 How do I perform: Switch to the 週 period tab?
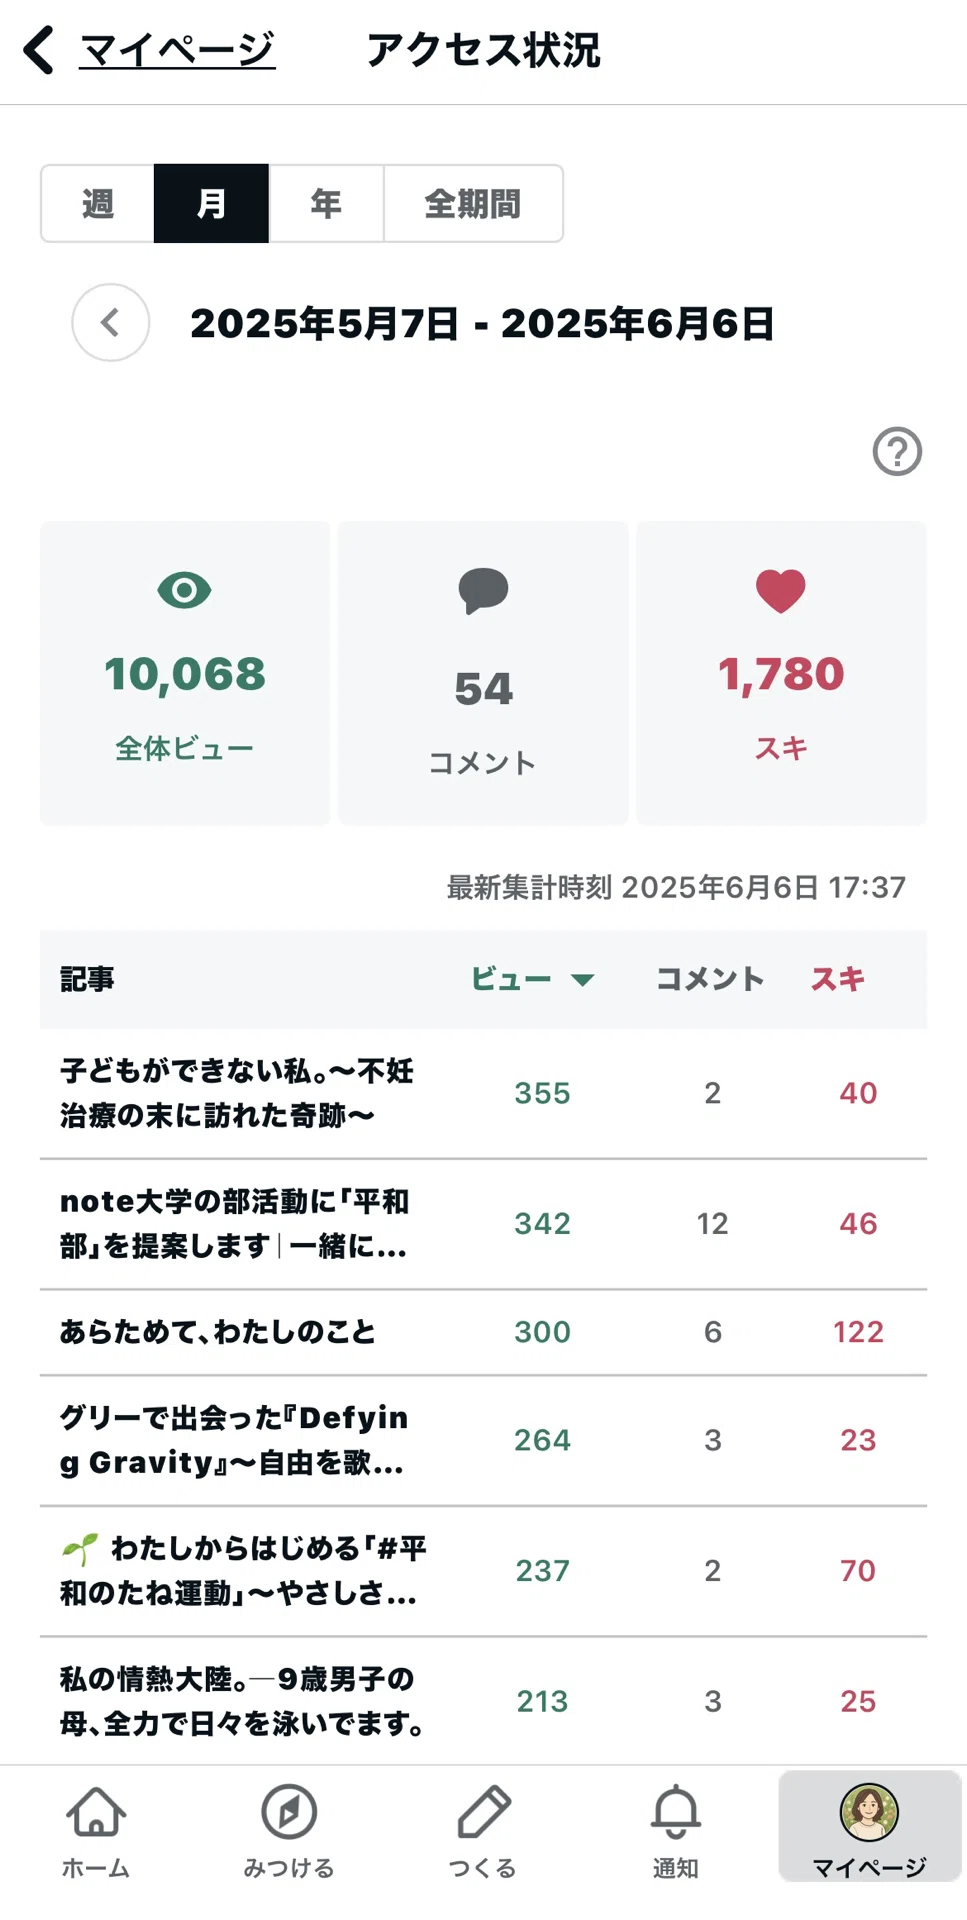point(97,204)
